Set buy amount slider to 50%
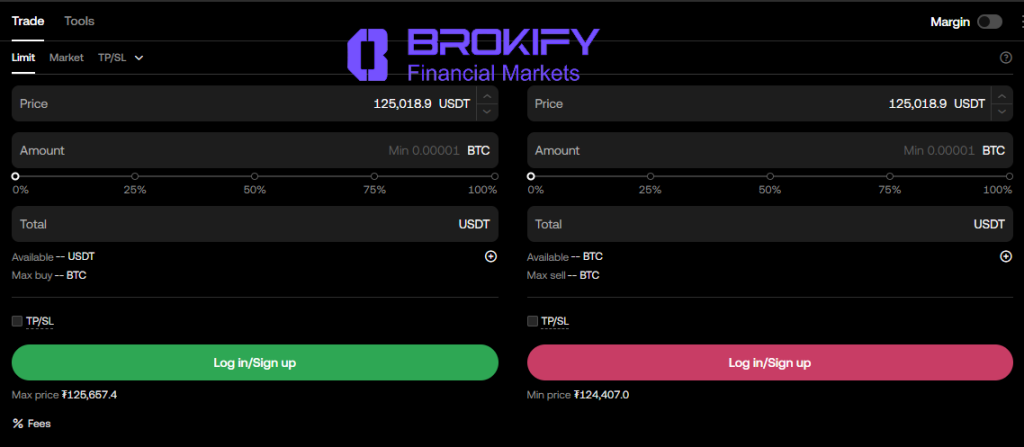Image resolution: width=1024 pixels, height=447 pixels. click(x=255, y=176)
